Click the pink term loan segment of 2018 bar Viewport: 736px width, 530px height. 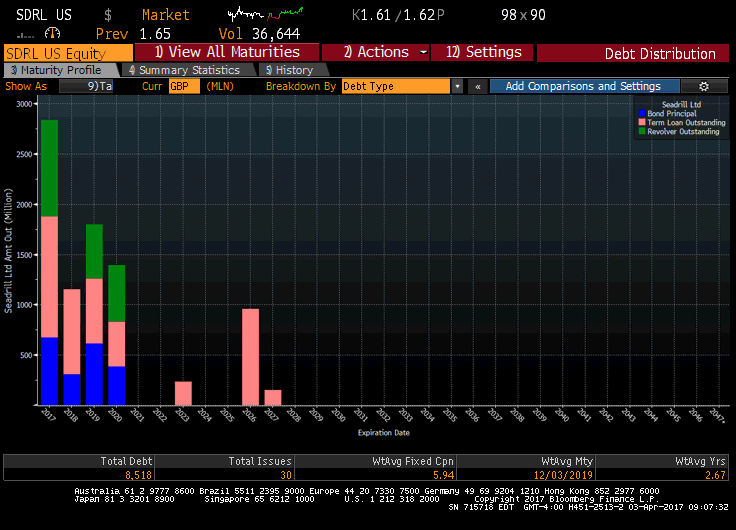click(x=72, y=331)
